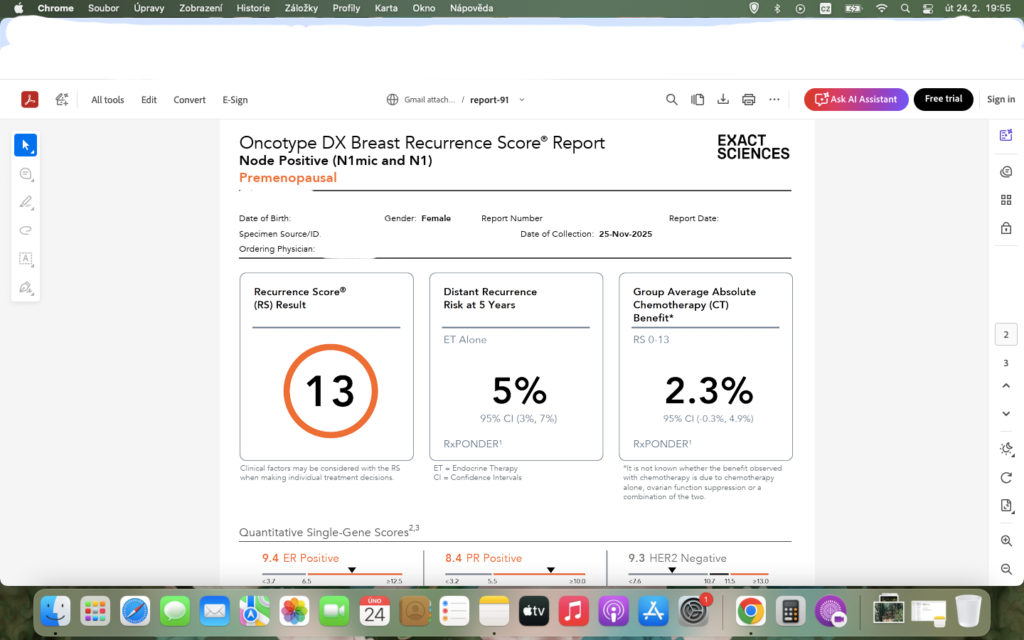Zoom in with the magnifier plus icon

[x=1006, y=541]
